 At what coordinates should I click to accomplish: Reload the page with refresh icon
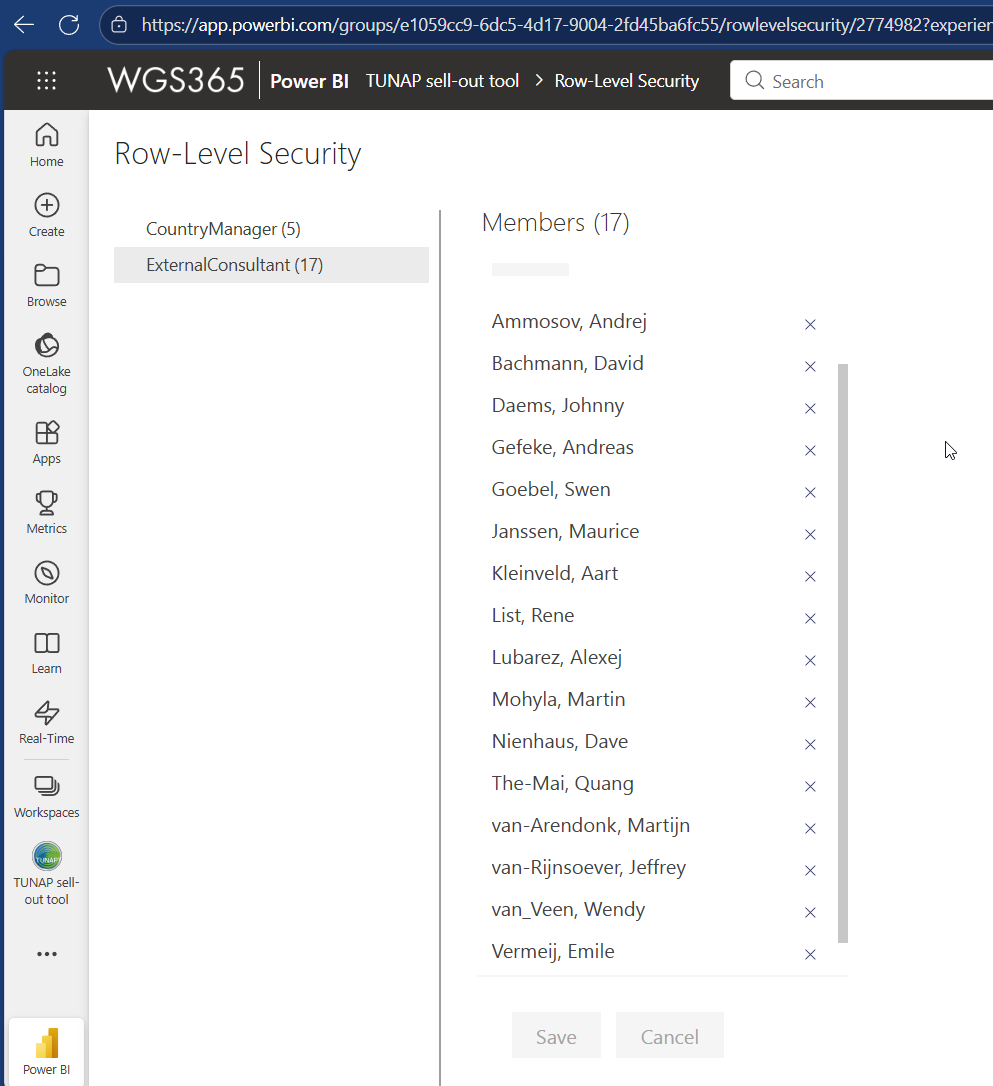pyautogui.click(x=69, y=25)
